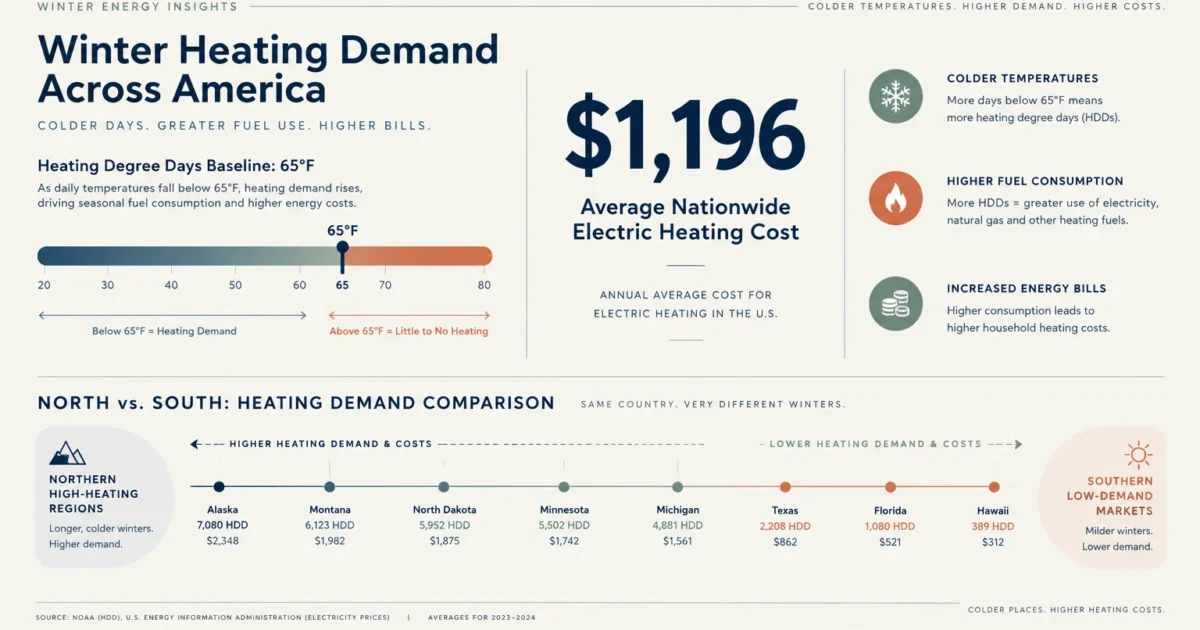Click the $1,561 cost for Michigan
Viewport: 1200px width, 630px height.
tap(678, 542)
